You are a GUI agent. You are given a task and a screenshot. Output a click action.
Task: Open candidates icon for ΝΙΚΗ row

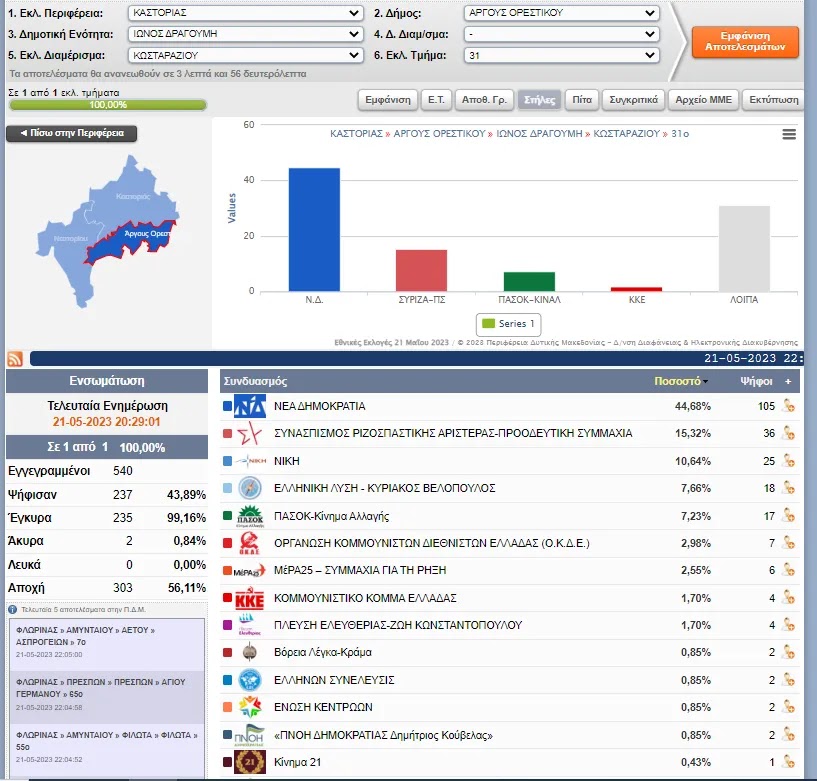789,461
